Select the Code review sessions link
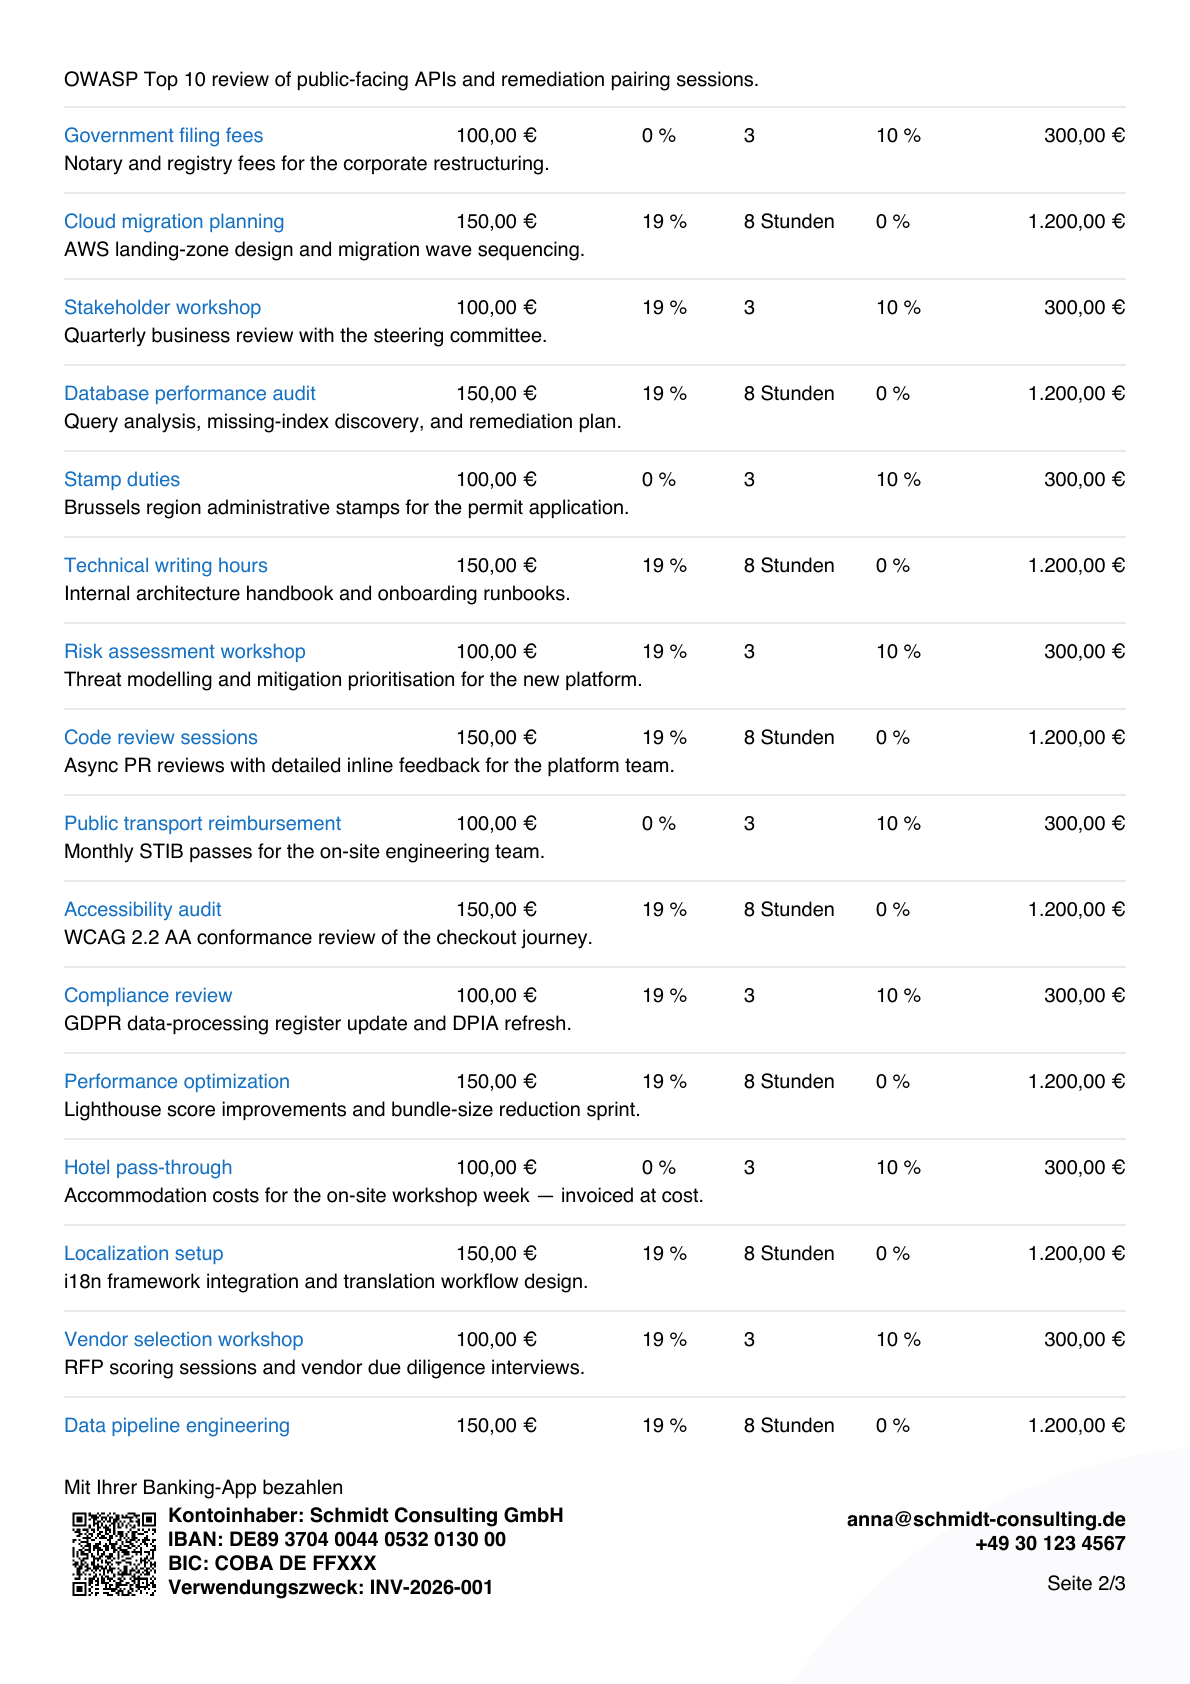This screenshot has width=1190, height=1684. pos(161,737)
